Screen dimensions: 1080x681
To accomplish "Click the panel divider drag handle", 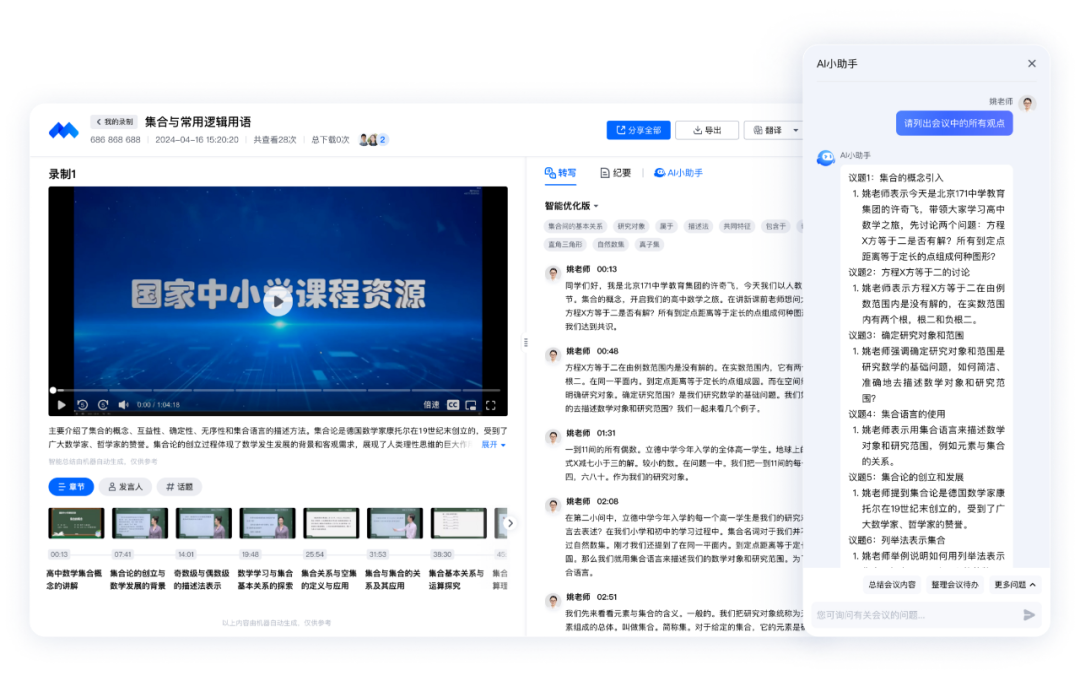I will click(x=526, y=342).
